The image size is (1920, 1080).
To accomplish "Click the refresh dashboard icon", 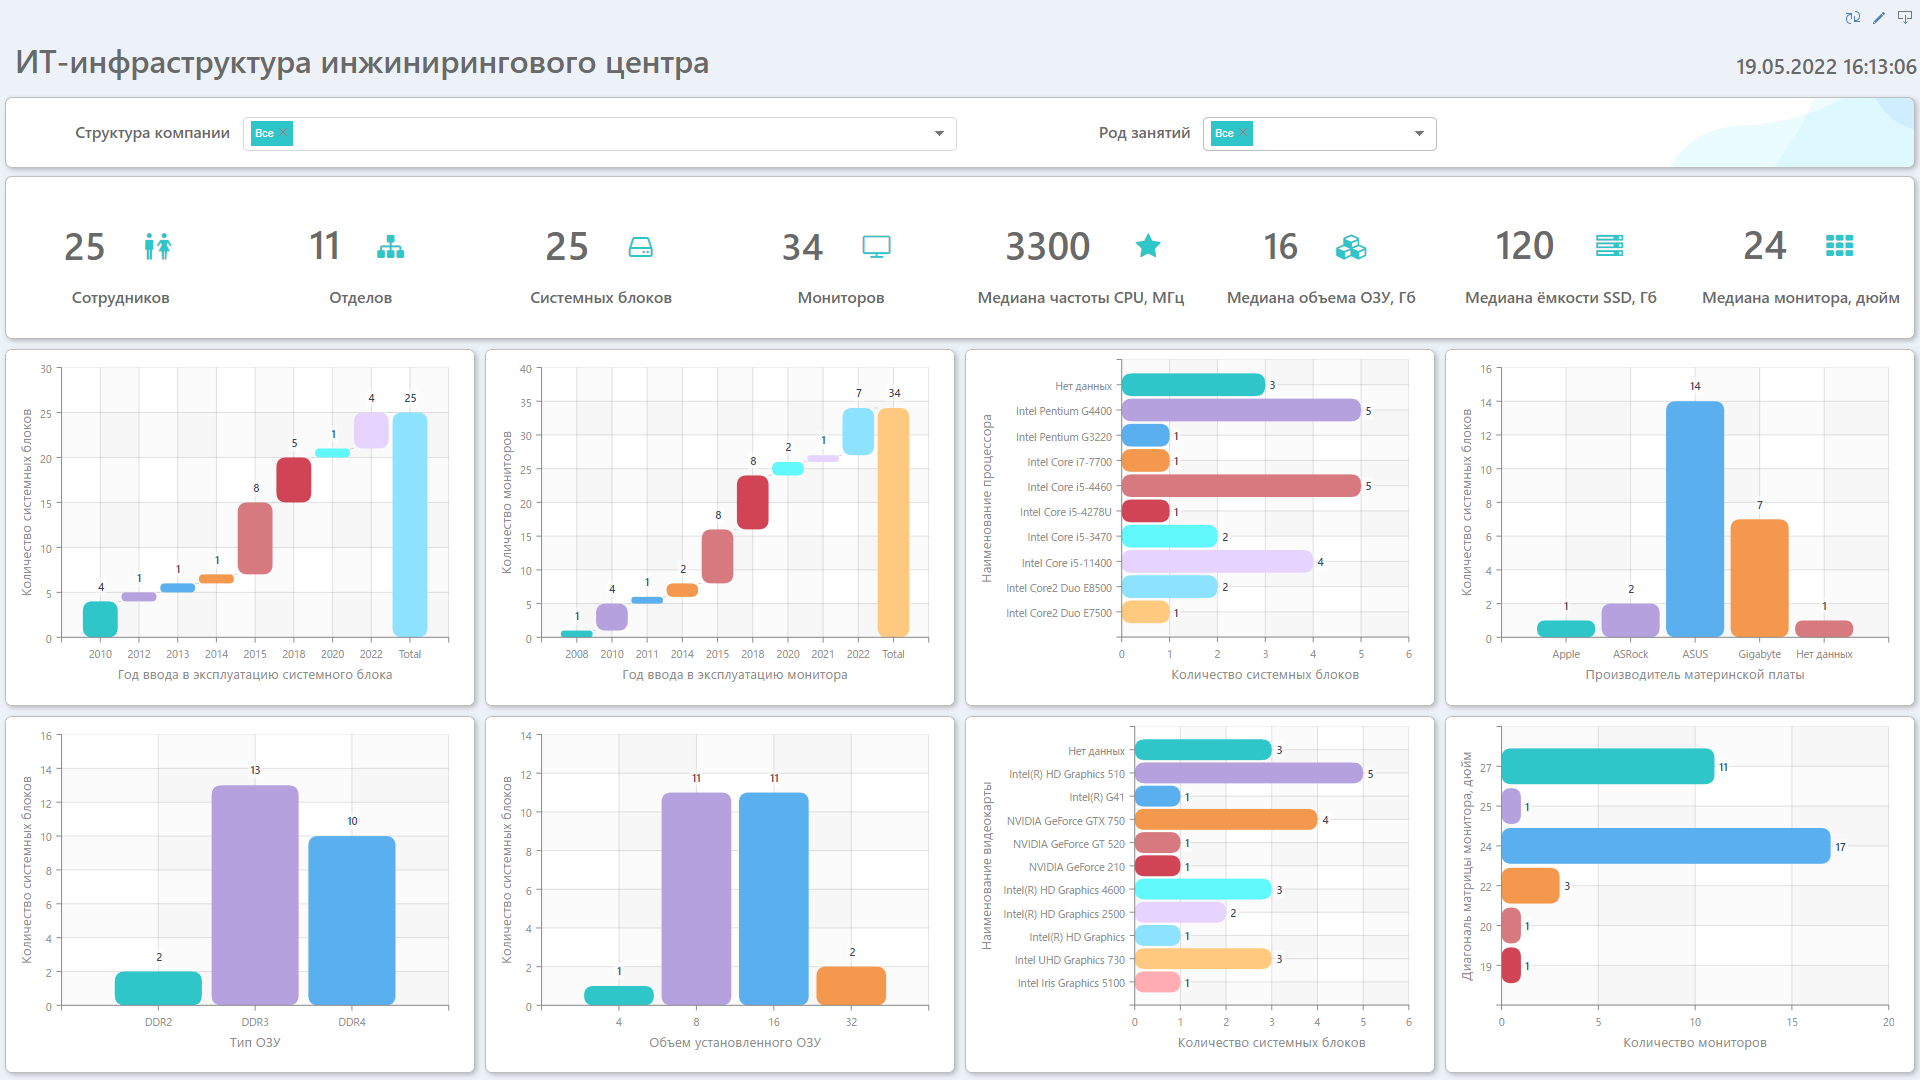I will click(1852, 17).
